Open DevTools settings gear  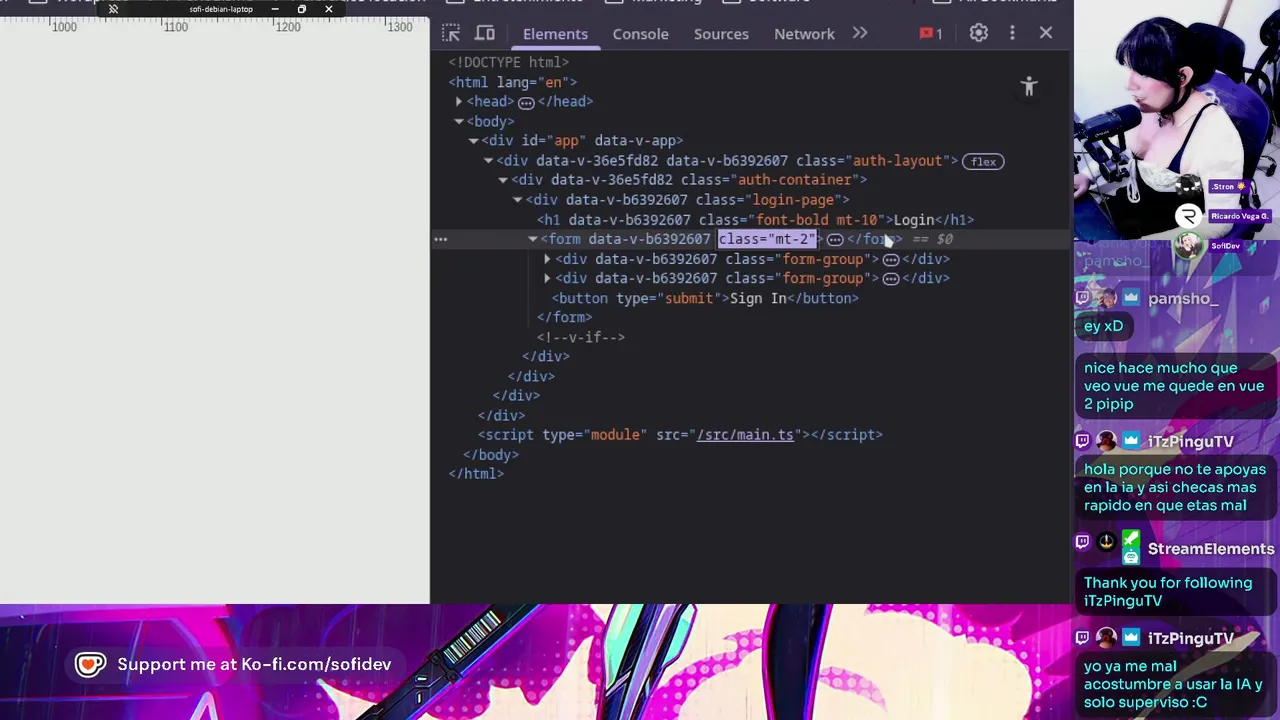click(x=979, y=34)
